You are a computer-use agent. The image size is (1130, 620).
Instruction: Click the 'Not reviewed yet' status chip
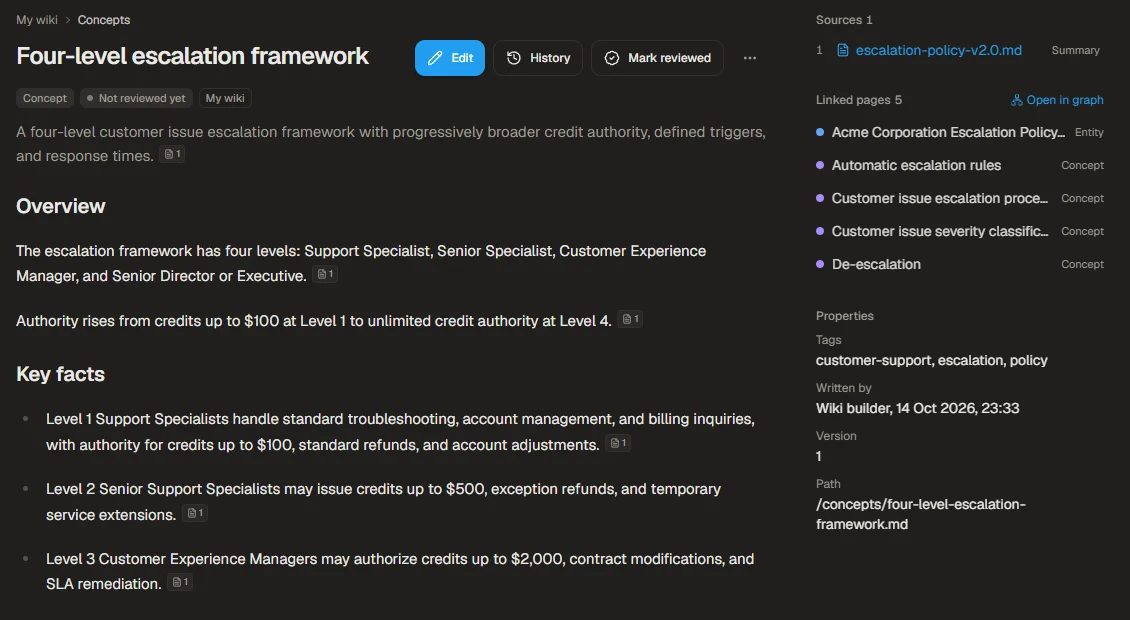coord(136,98)
